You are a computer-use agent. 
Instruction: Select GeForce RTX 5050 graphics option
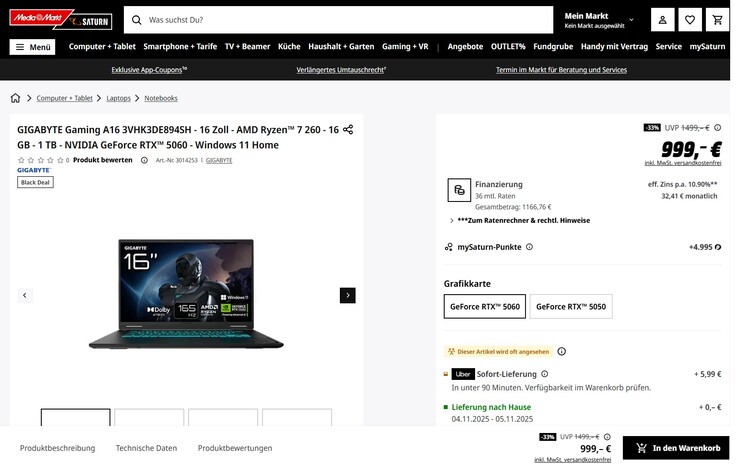click(571, 307)
